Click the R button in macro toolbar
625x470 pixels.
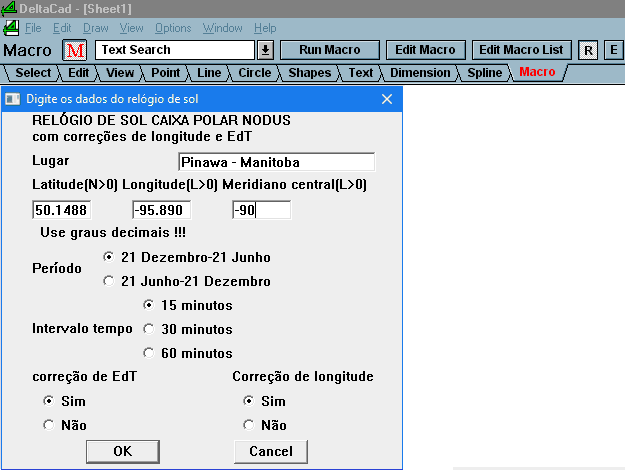(588, 50)
